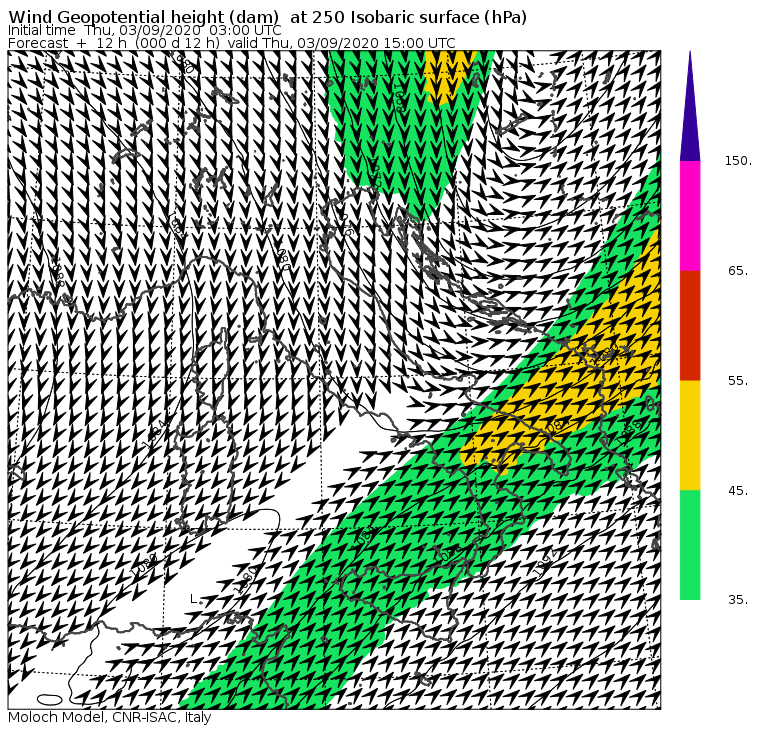This screenshot has width=760, height=731.
Task: Click the legend value '65.'
Action: [738, 270]
